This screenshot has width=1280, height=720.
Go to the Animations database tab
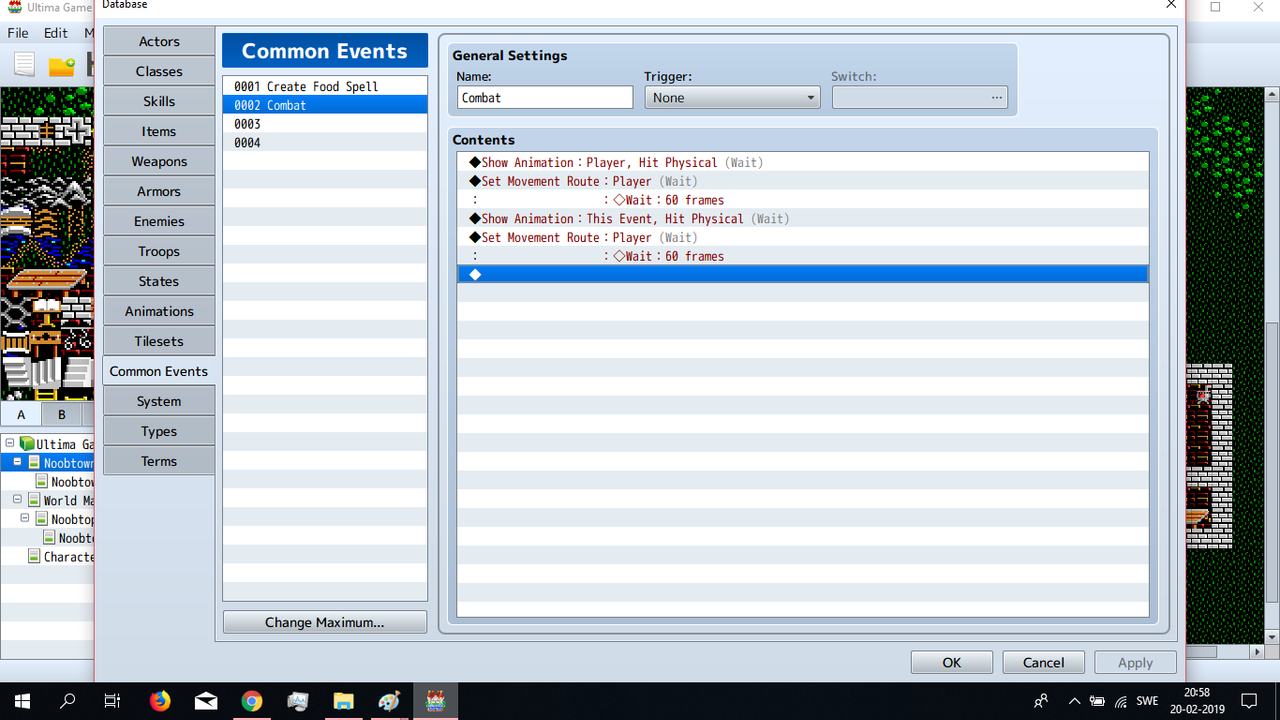tap(159, 311)
